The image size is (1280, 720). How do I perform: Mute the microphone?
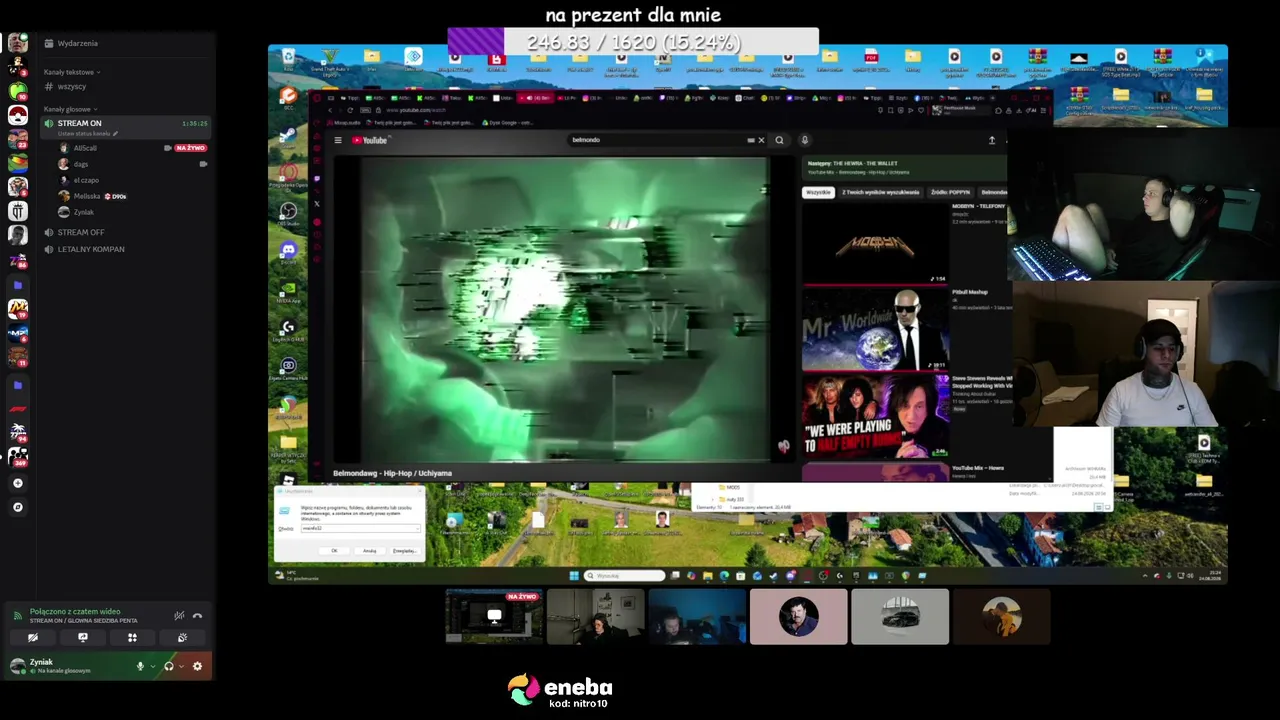tap(140, 666)
